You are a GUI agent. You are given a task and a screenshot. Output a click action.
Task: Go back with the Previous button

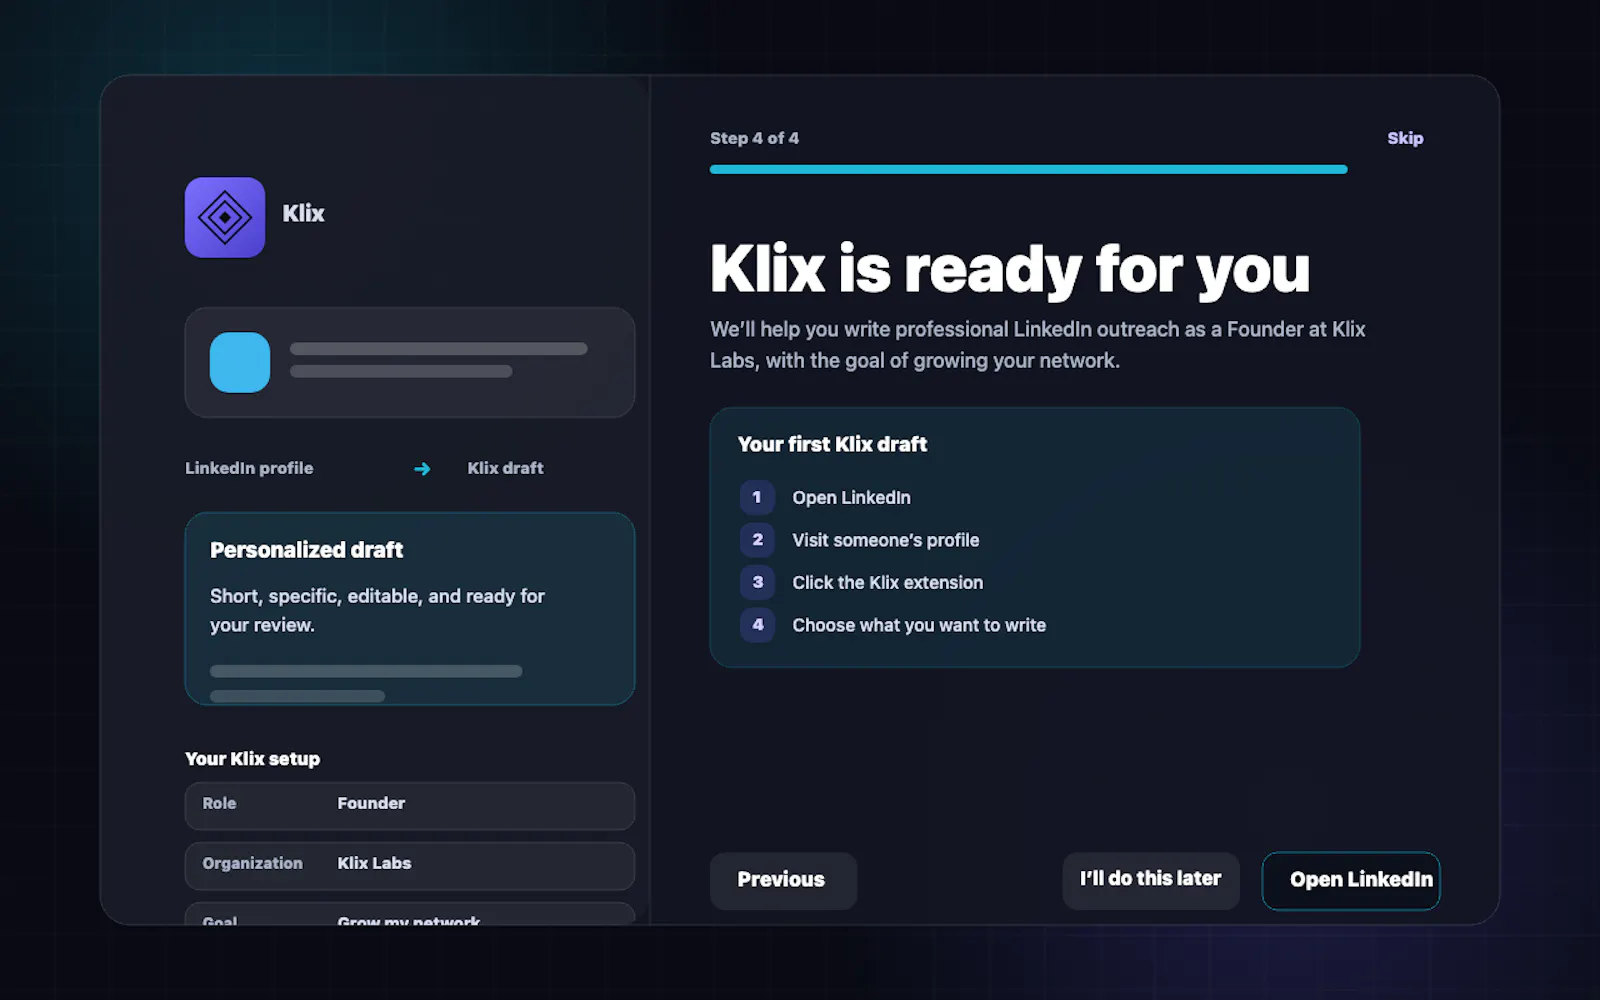point(783,880)
